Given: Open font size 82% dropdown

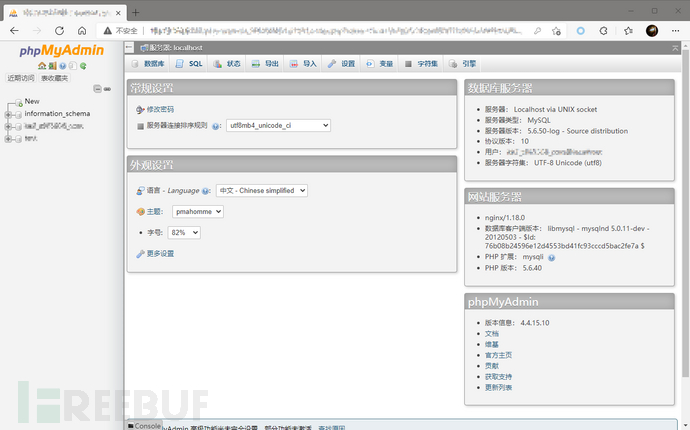Looking at the screenshot, I should click(x=184, y=232).
